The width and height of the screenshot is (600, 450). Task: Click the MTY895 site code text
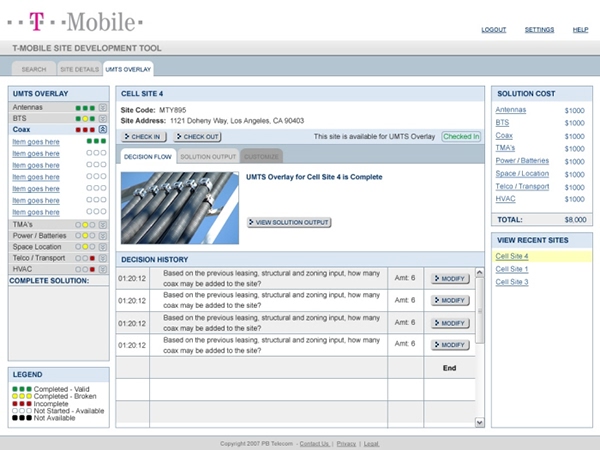(x=173, y=110)
